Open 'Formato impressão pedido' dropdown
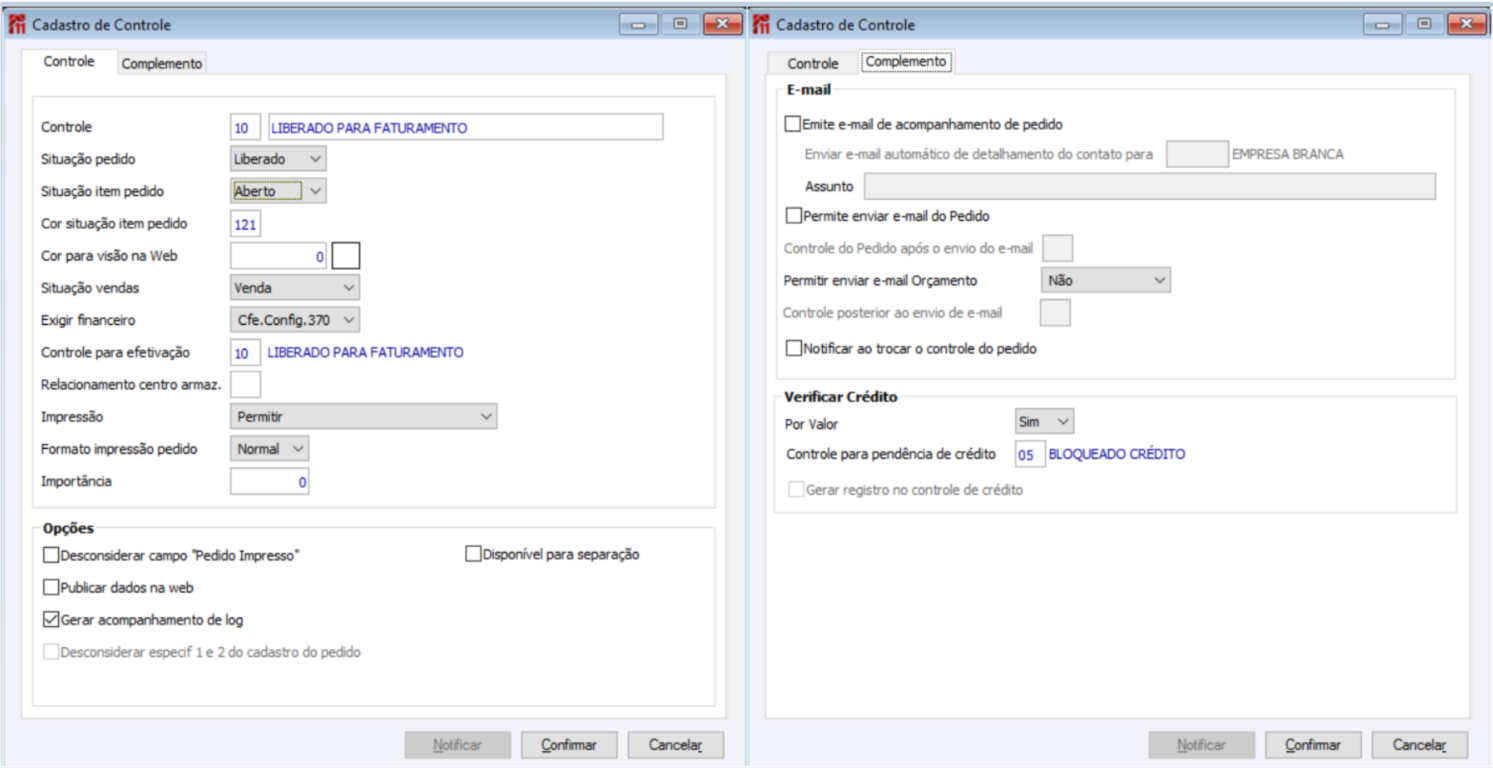The height and width of the screenshot is (768, 1493). 270,449
